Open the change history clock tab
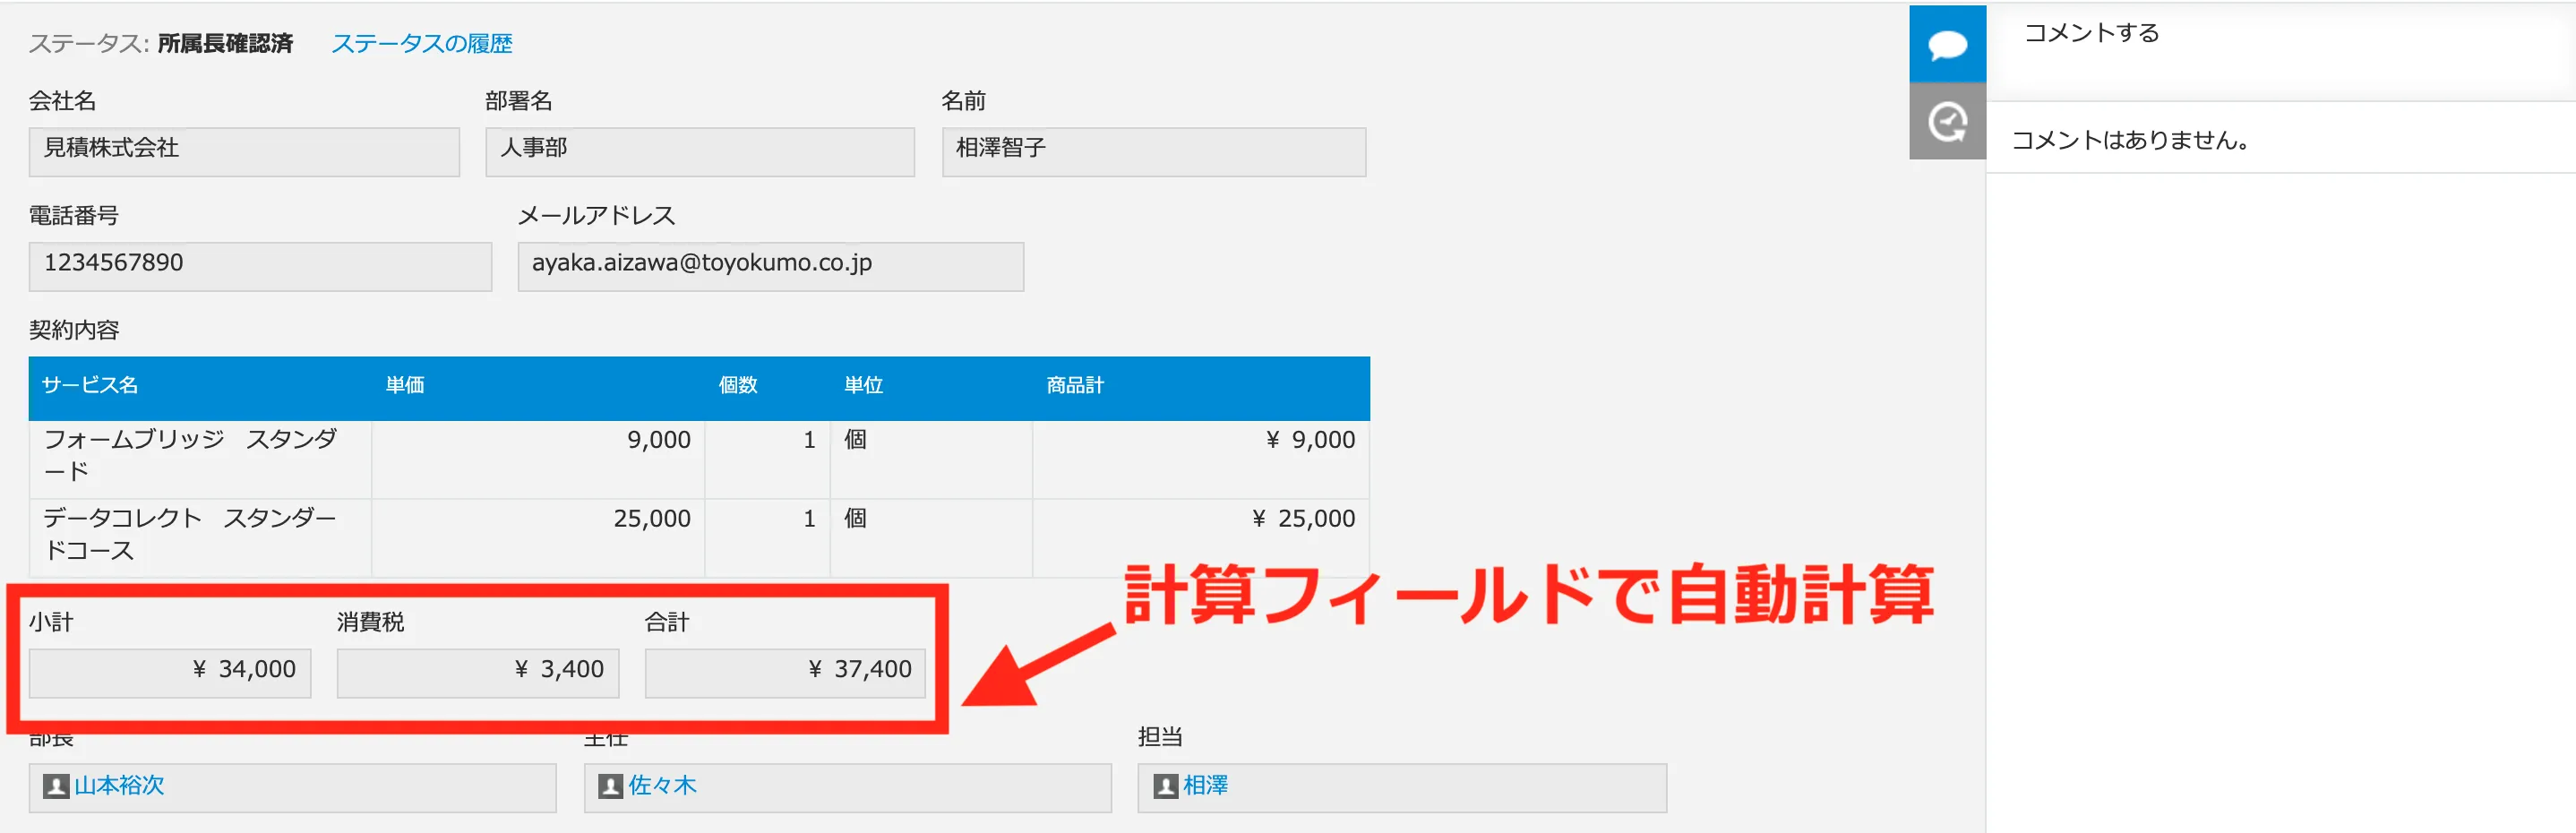2576x833 pixels. click(x=1946, y=122)
